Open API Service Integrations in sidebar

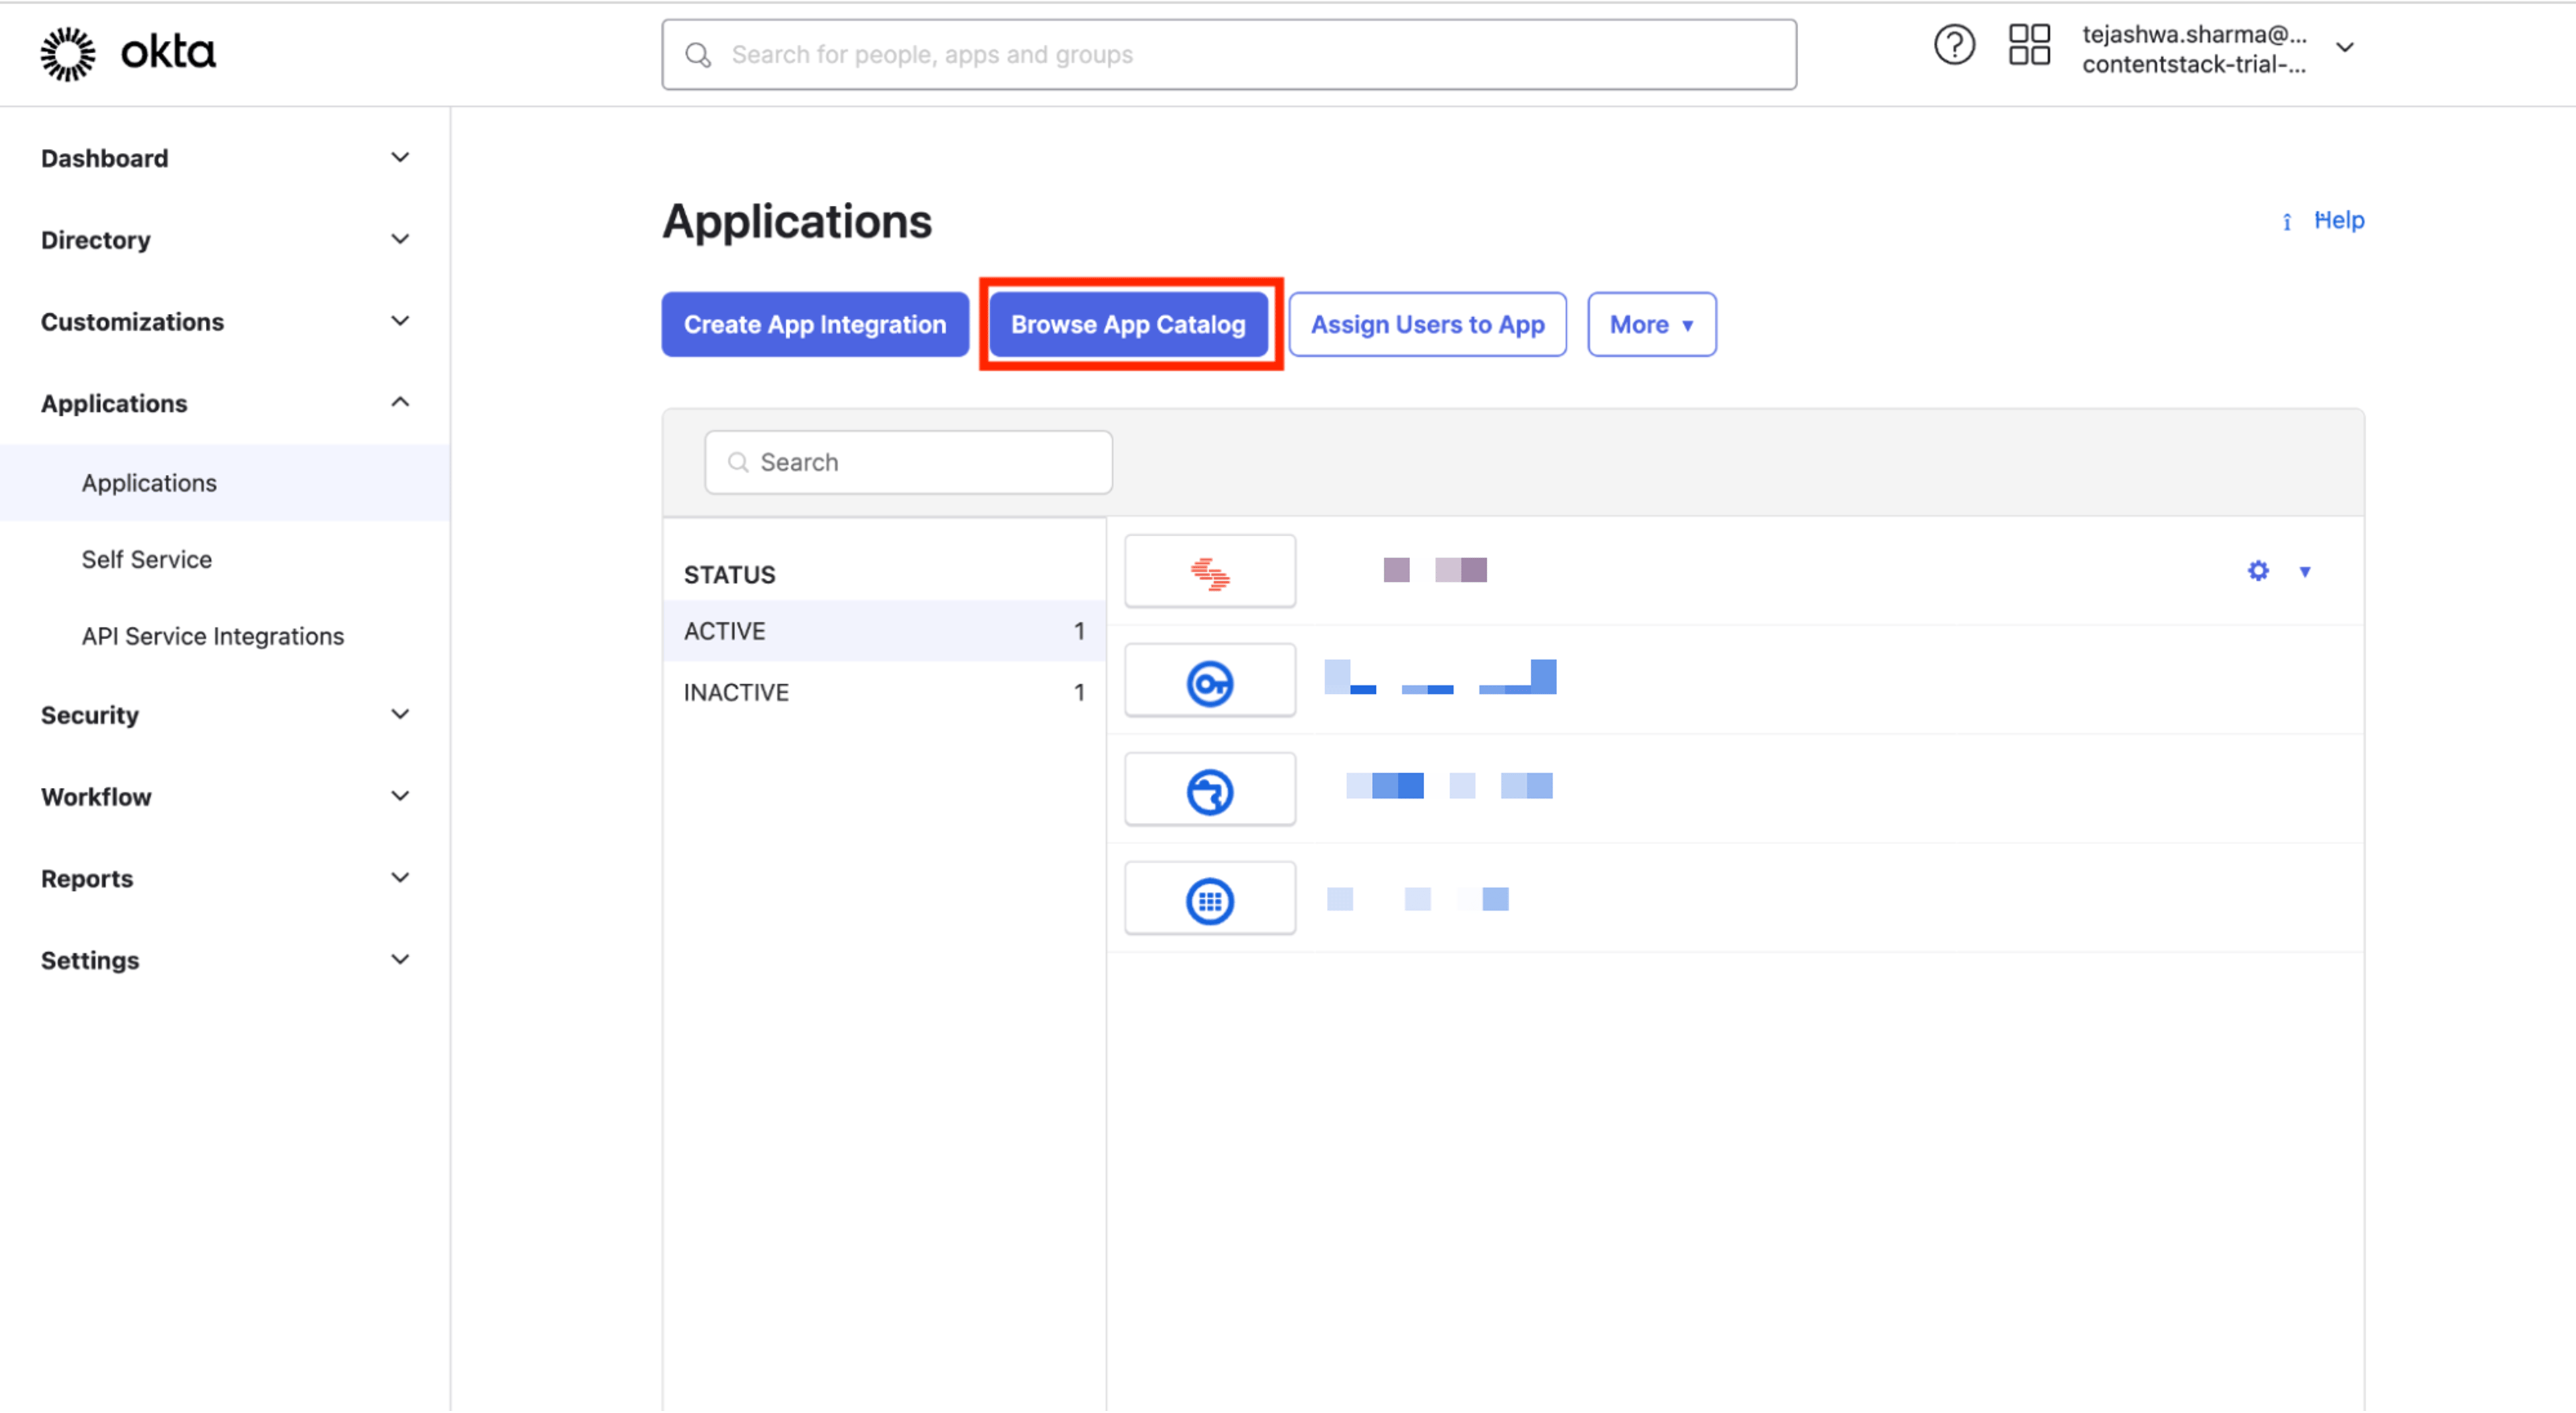(213, 637)
